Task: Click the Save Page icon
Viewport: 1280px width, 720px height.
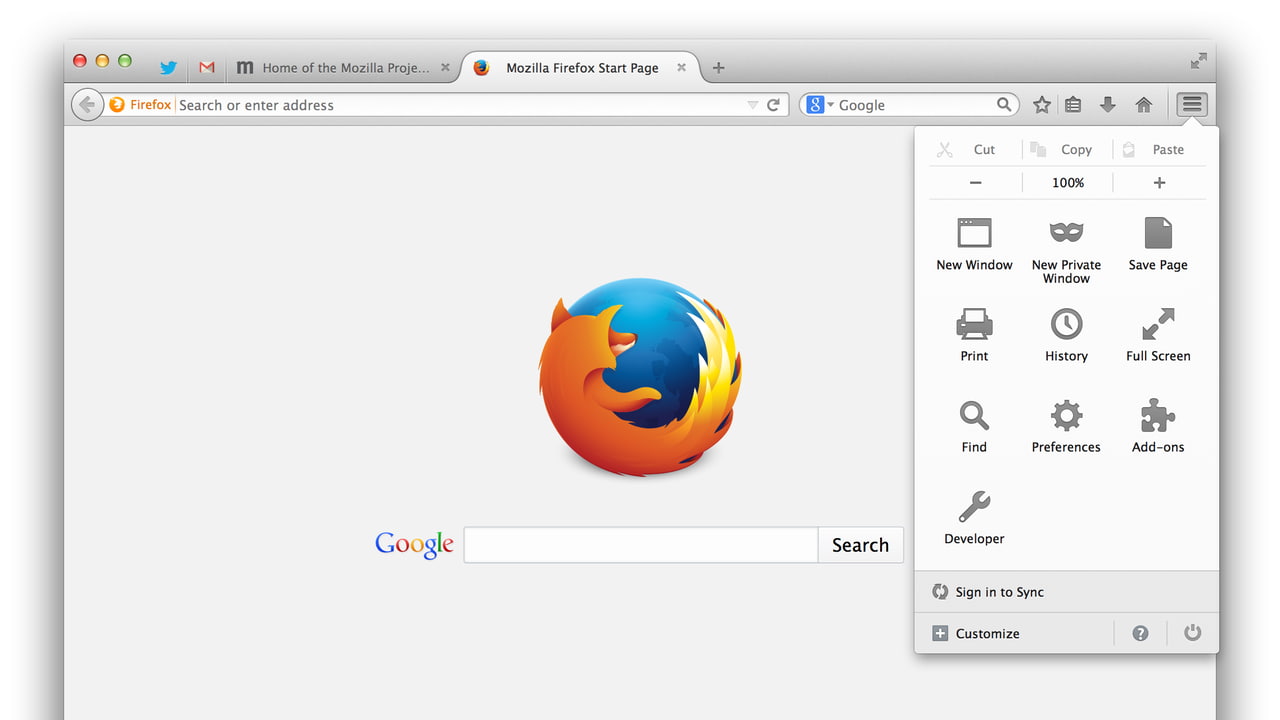Action: click(1158, 232)
